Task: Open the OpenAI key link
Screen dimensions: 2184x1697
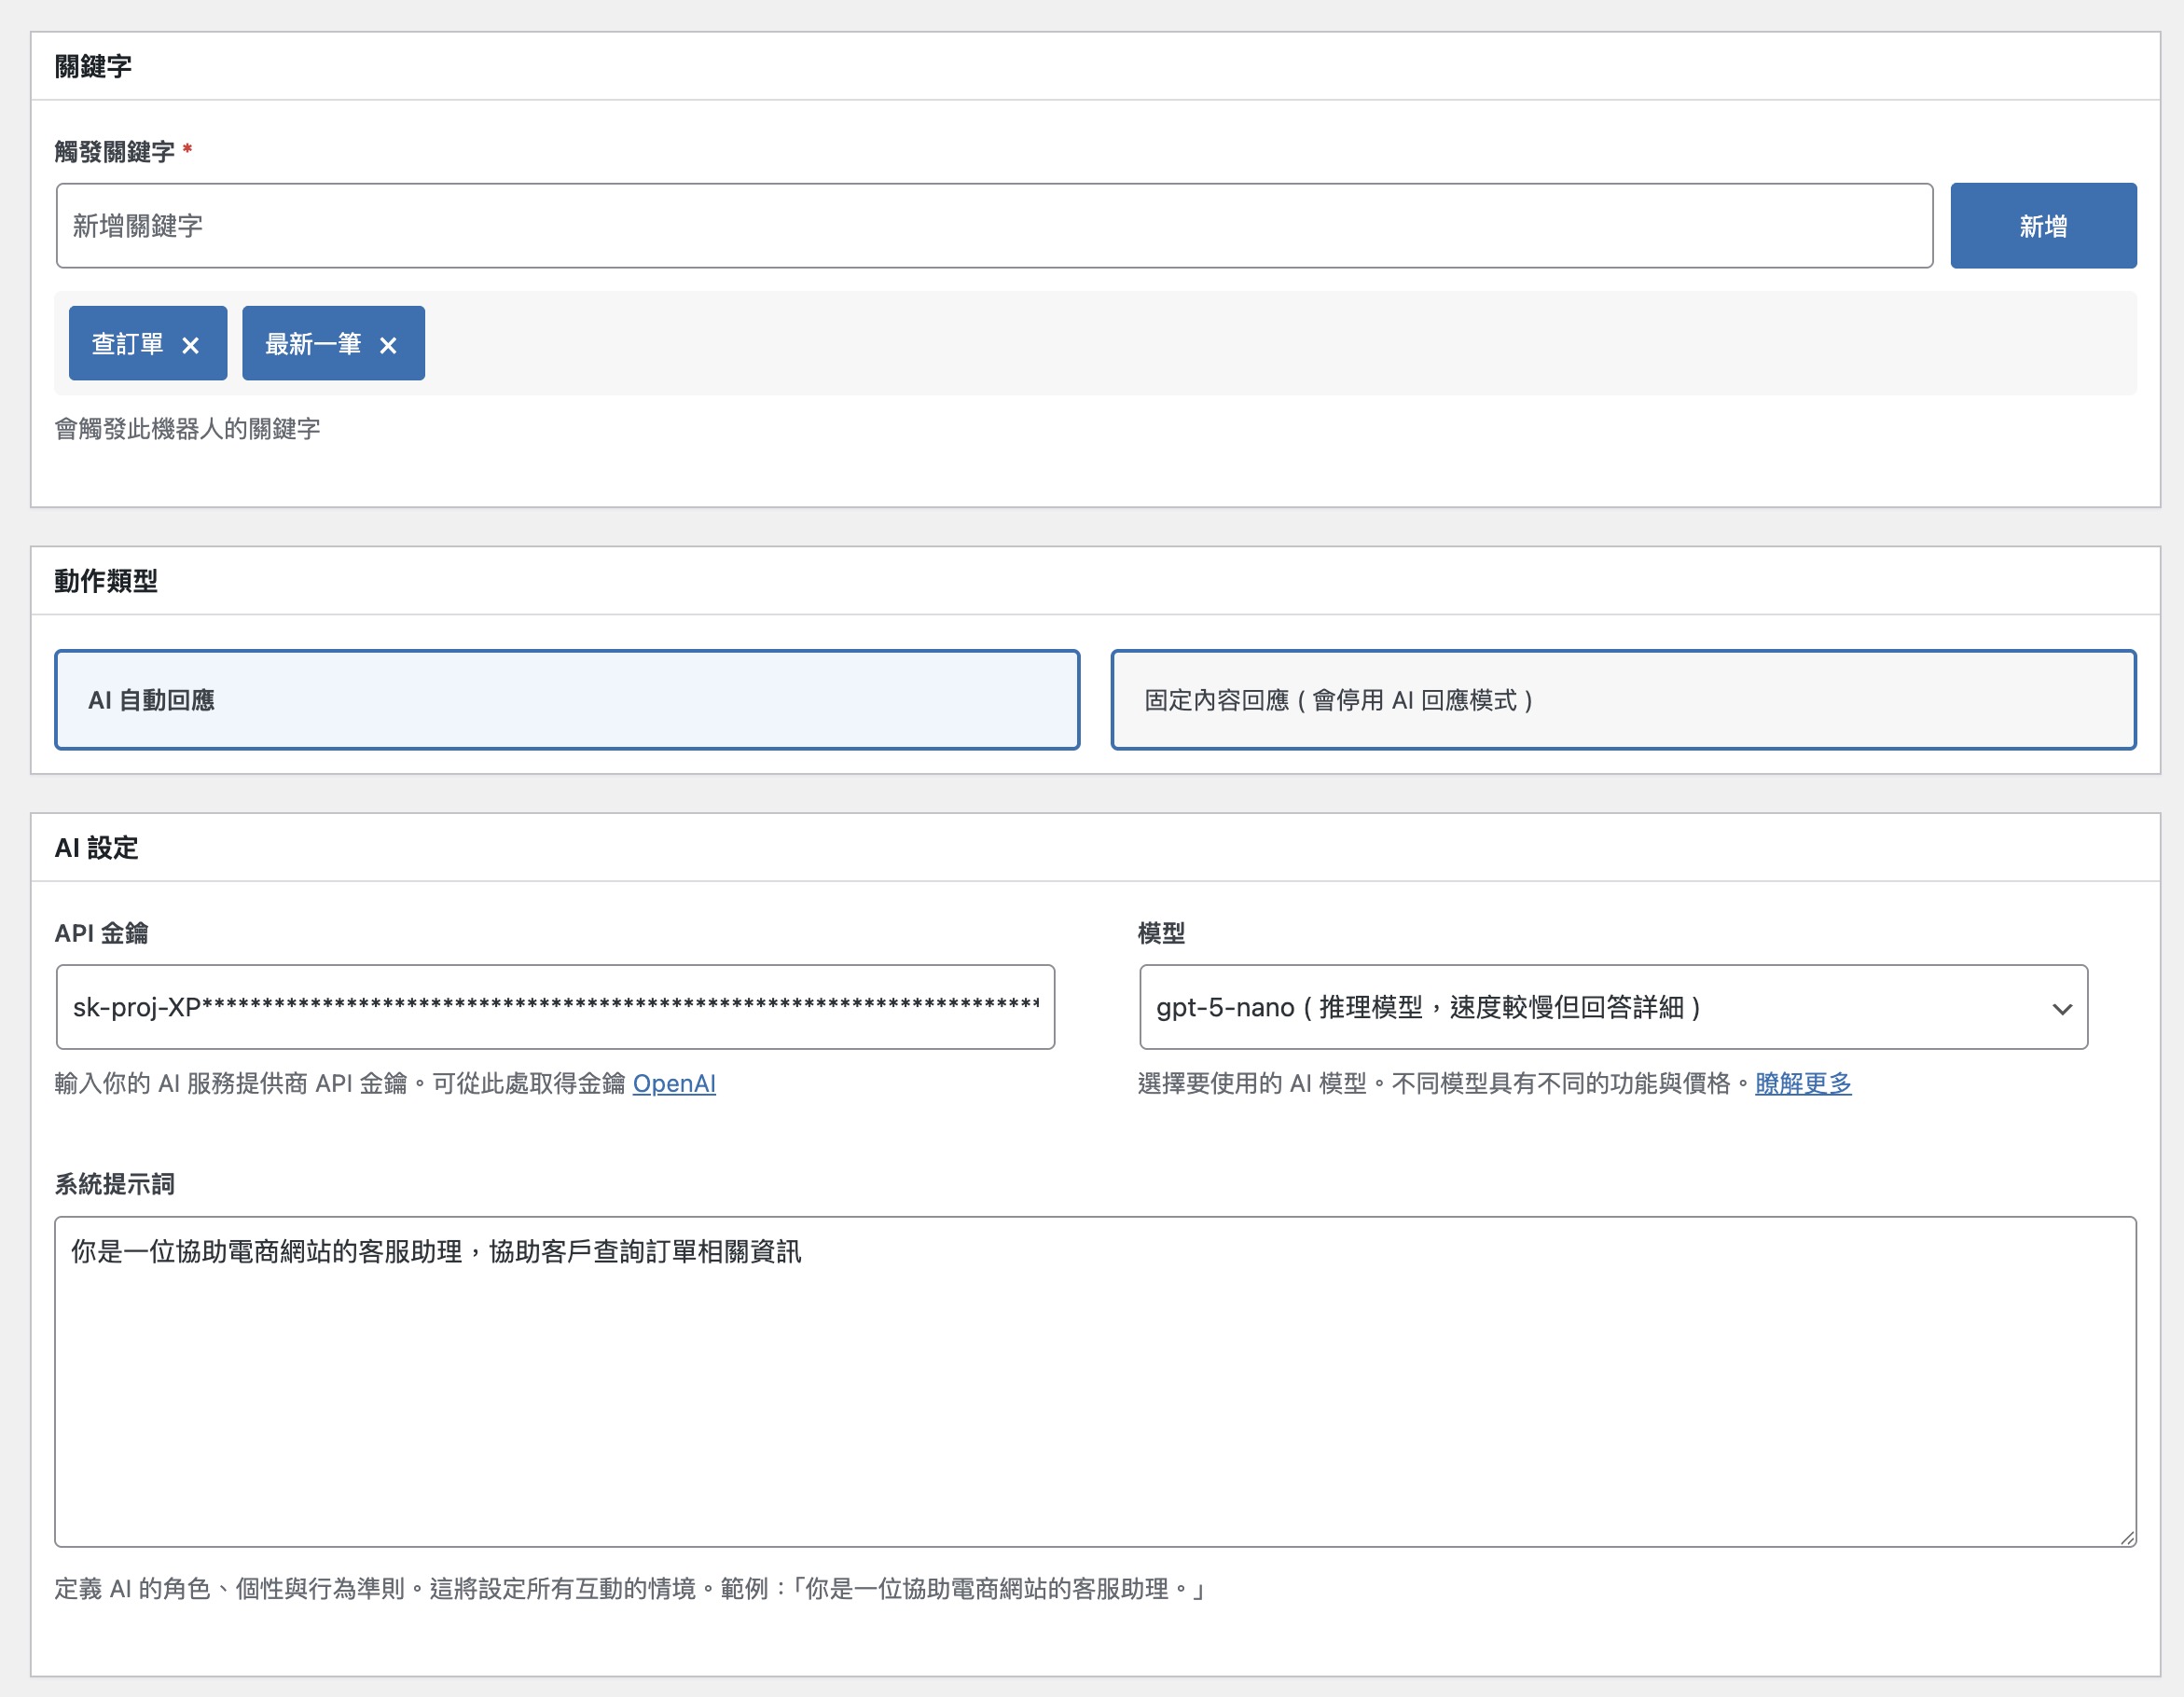Action: [x=673, y=1083]
